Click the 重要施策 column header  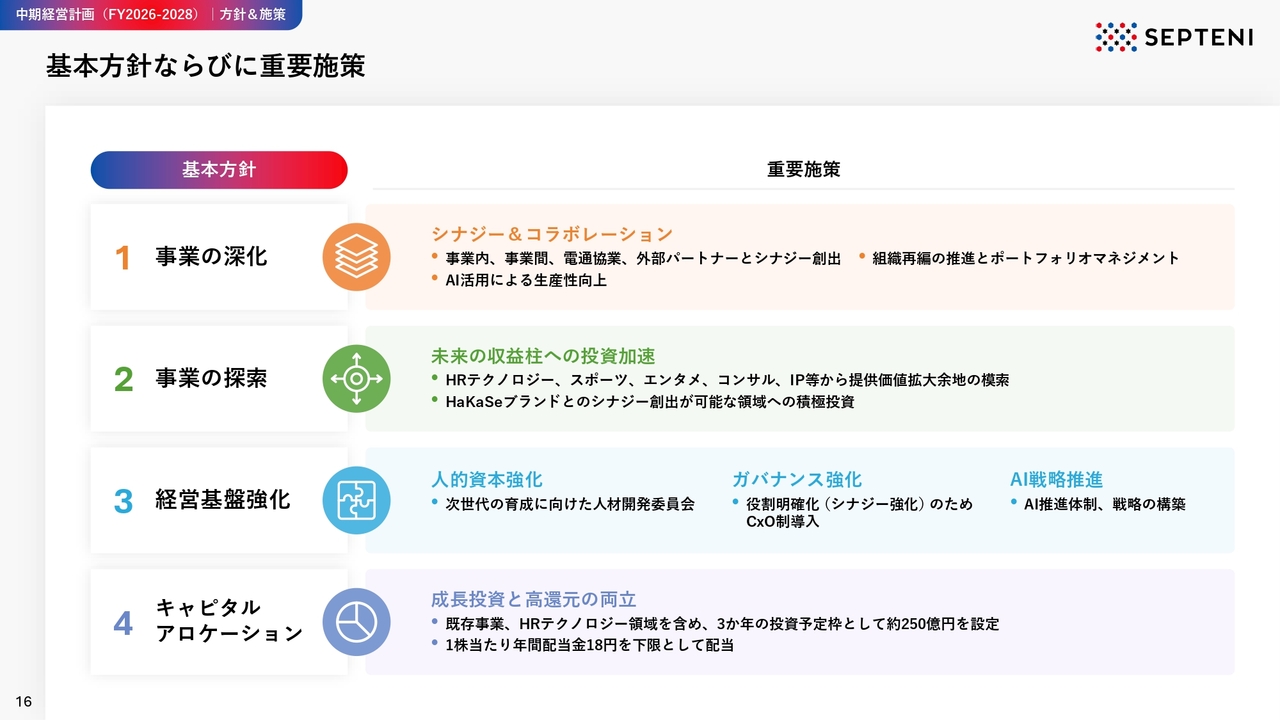(x=803, y=170)
